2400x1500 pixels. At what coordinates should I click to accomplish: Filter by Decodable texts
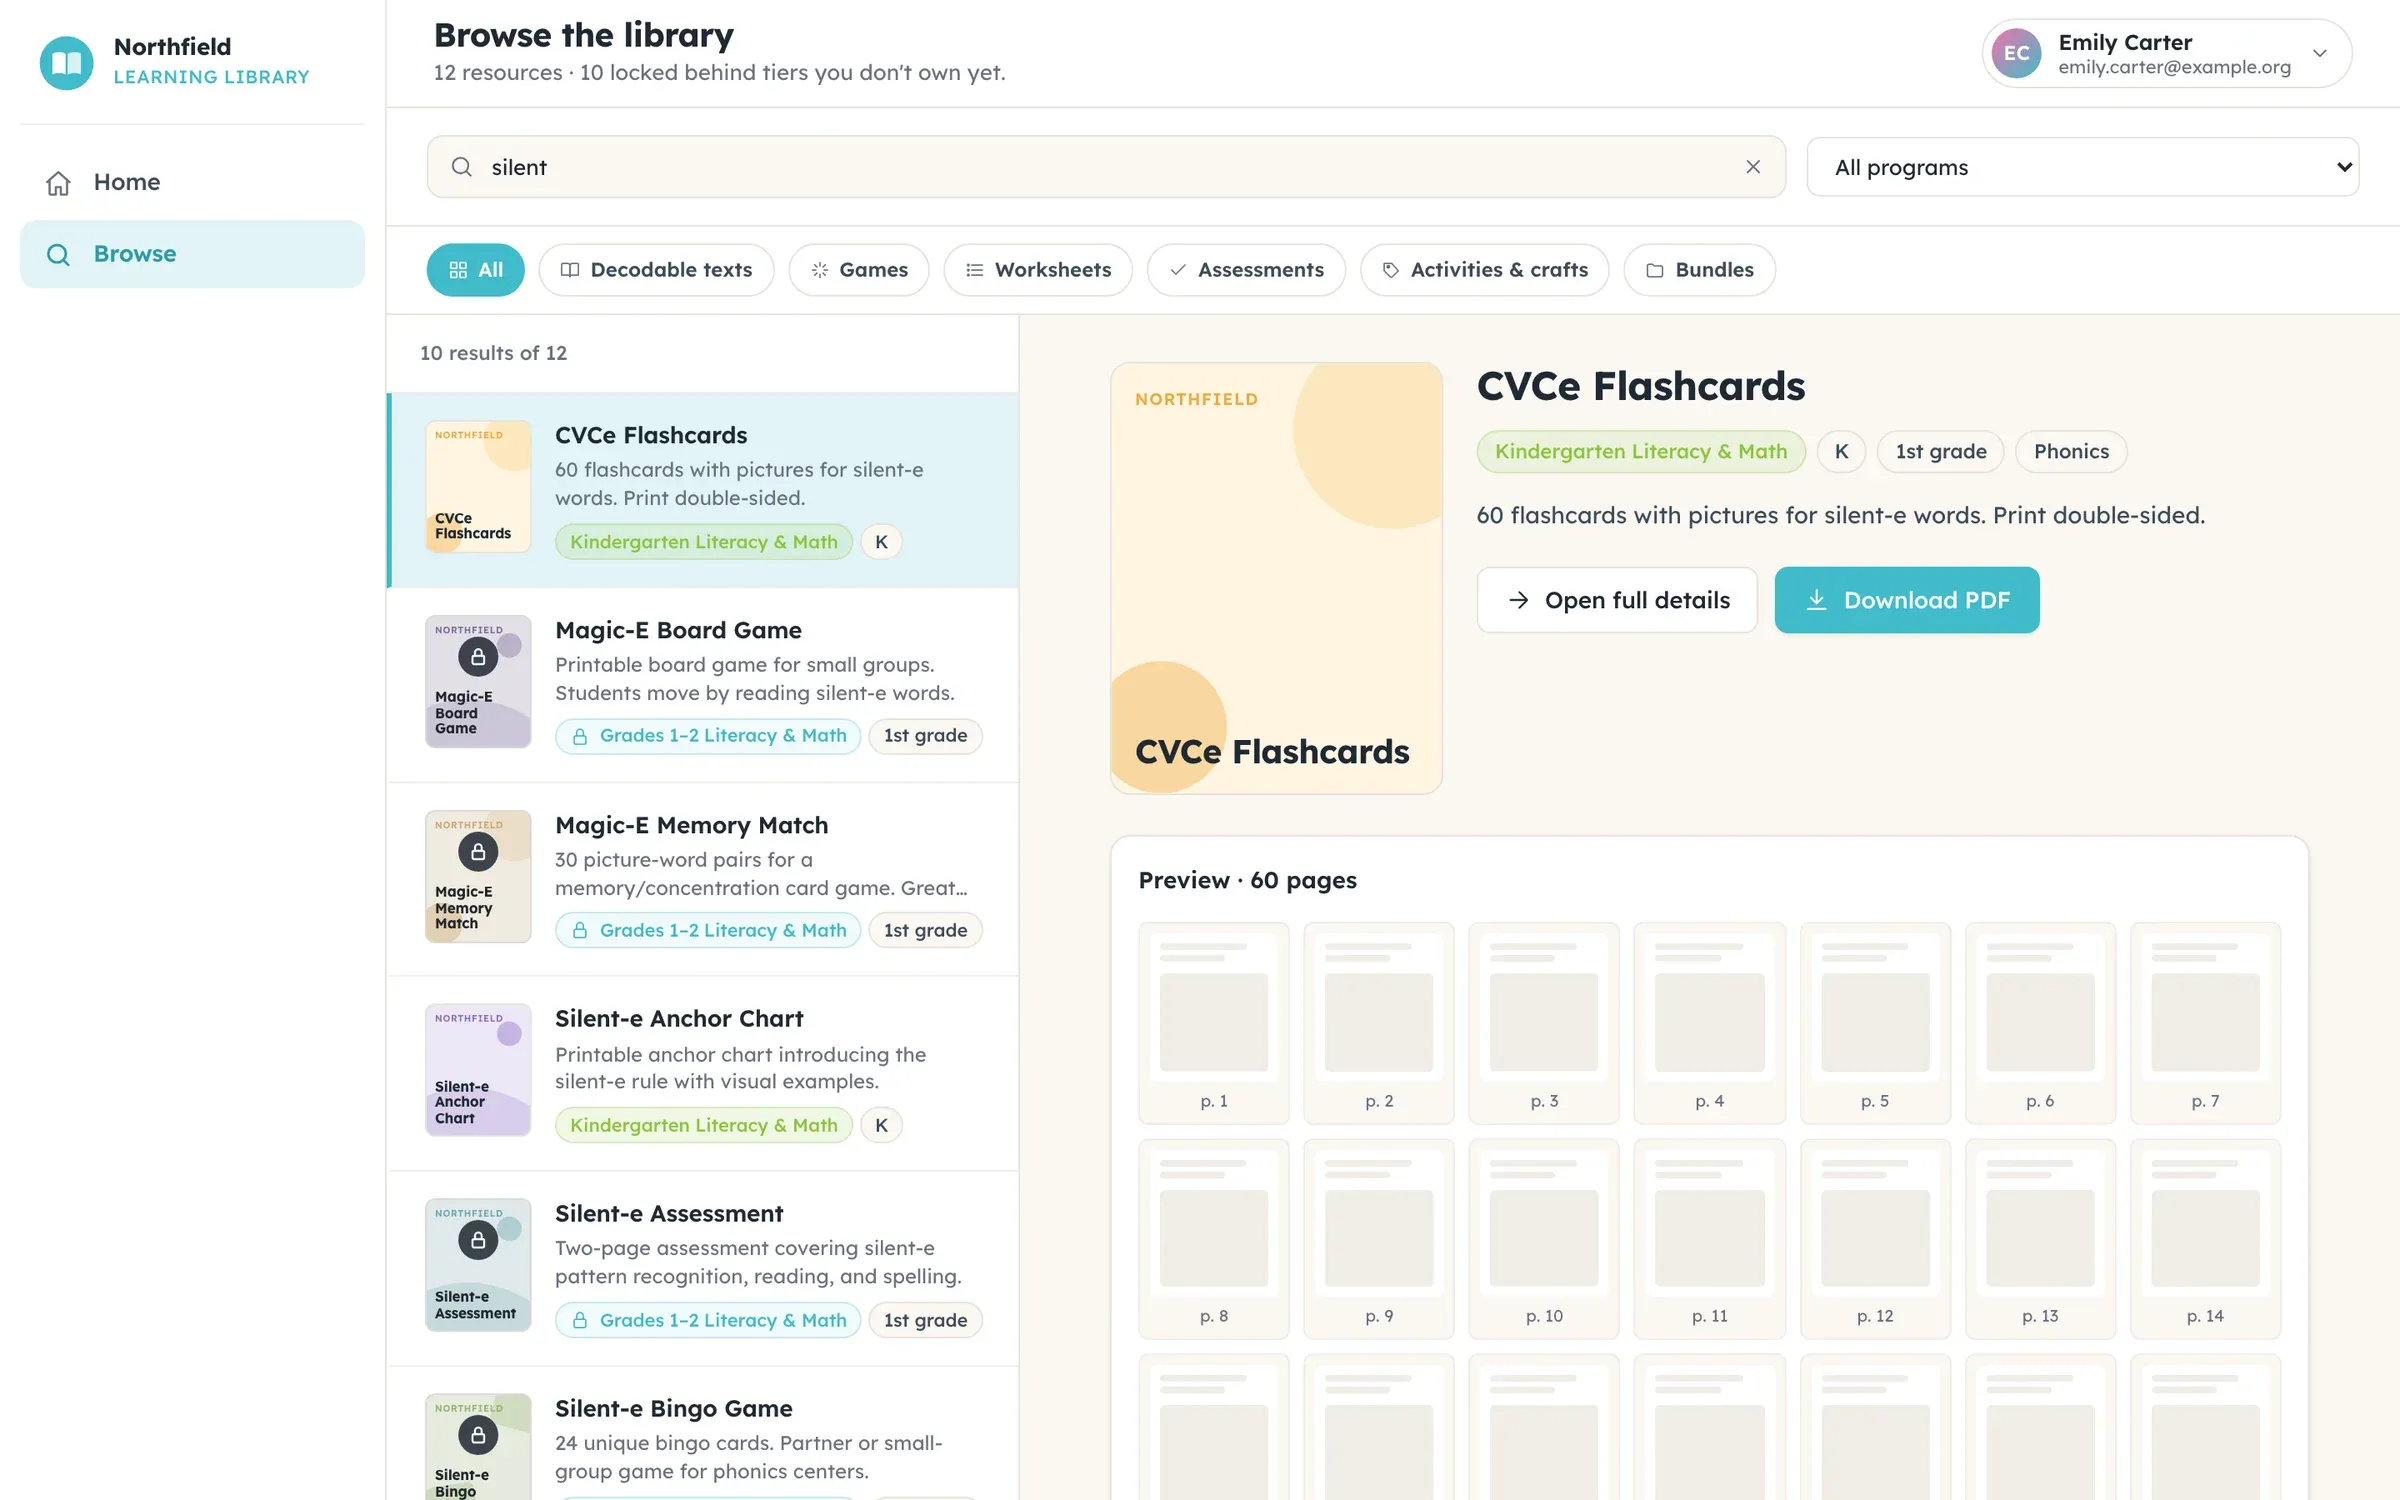tap(656, 270)
